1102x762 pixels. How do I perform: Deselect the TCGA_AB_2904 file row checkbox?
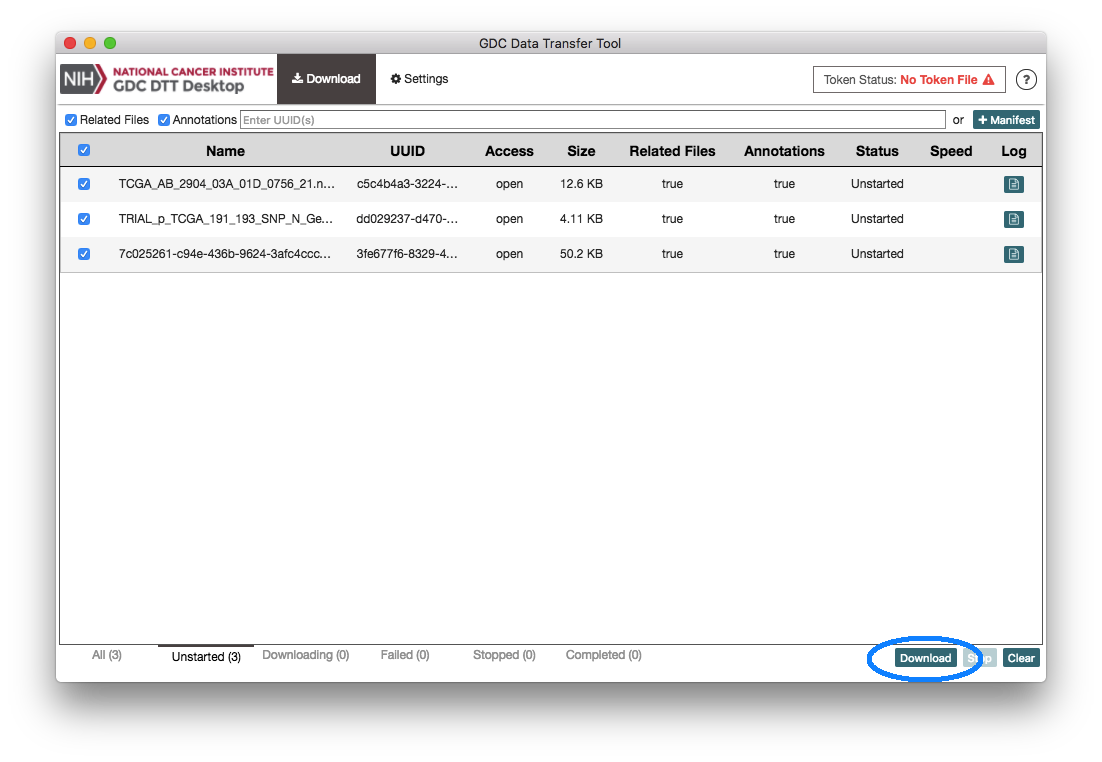click(x=84, y=184)
